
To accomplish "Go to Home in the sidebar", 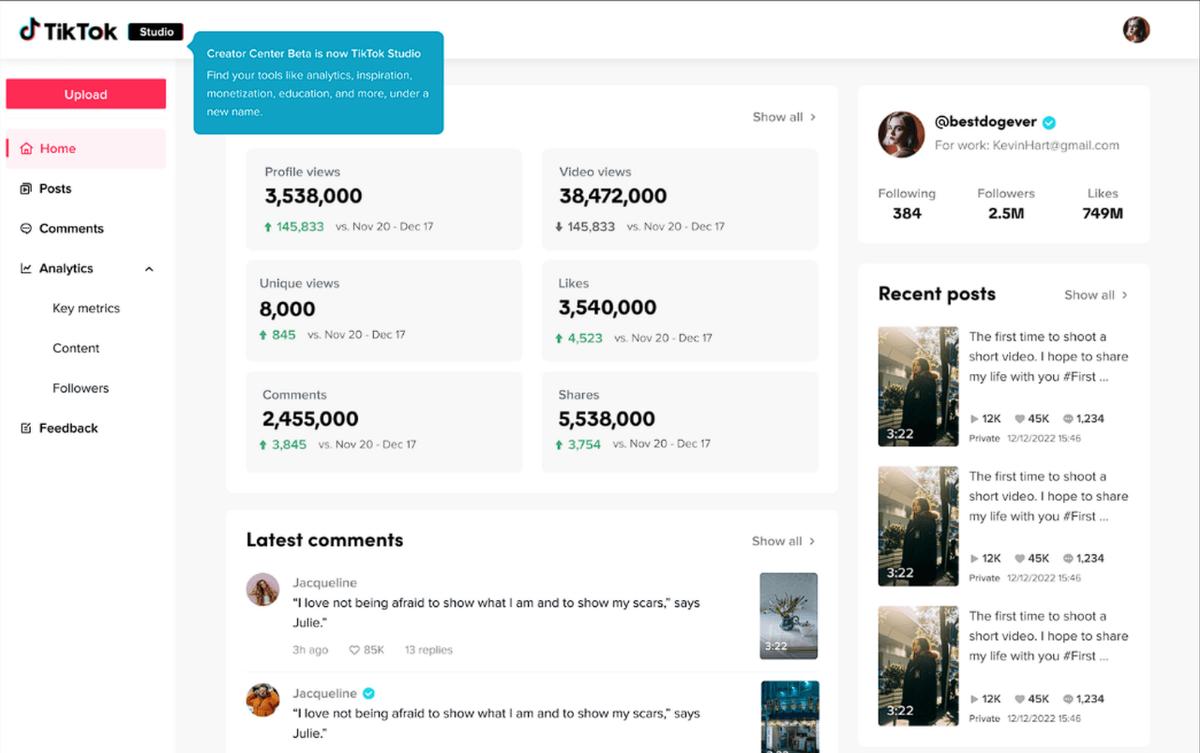I will pos(86,149).
